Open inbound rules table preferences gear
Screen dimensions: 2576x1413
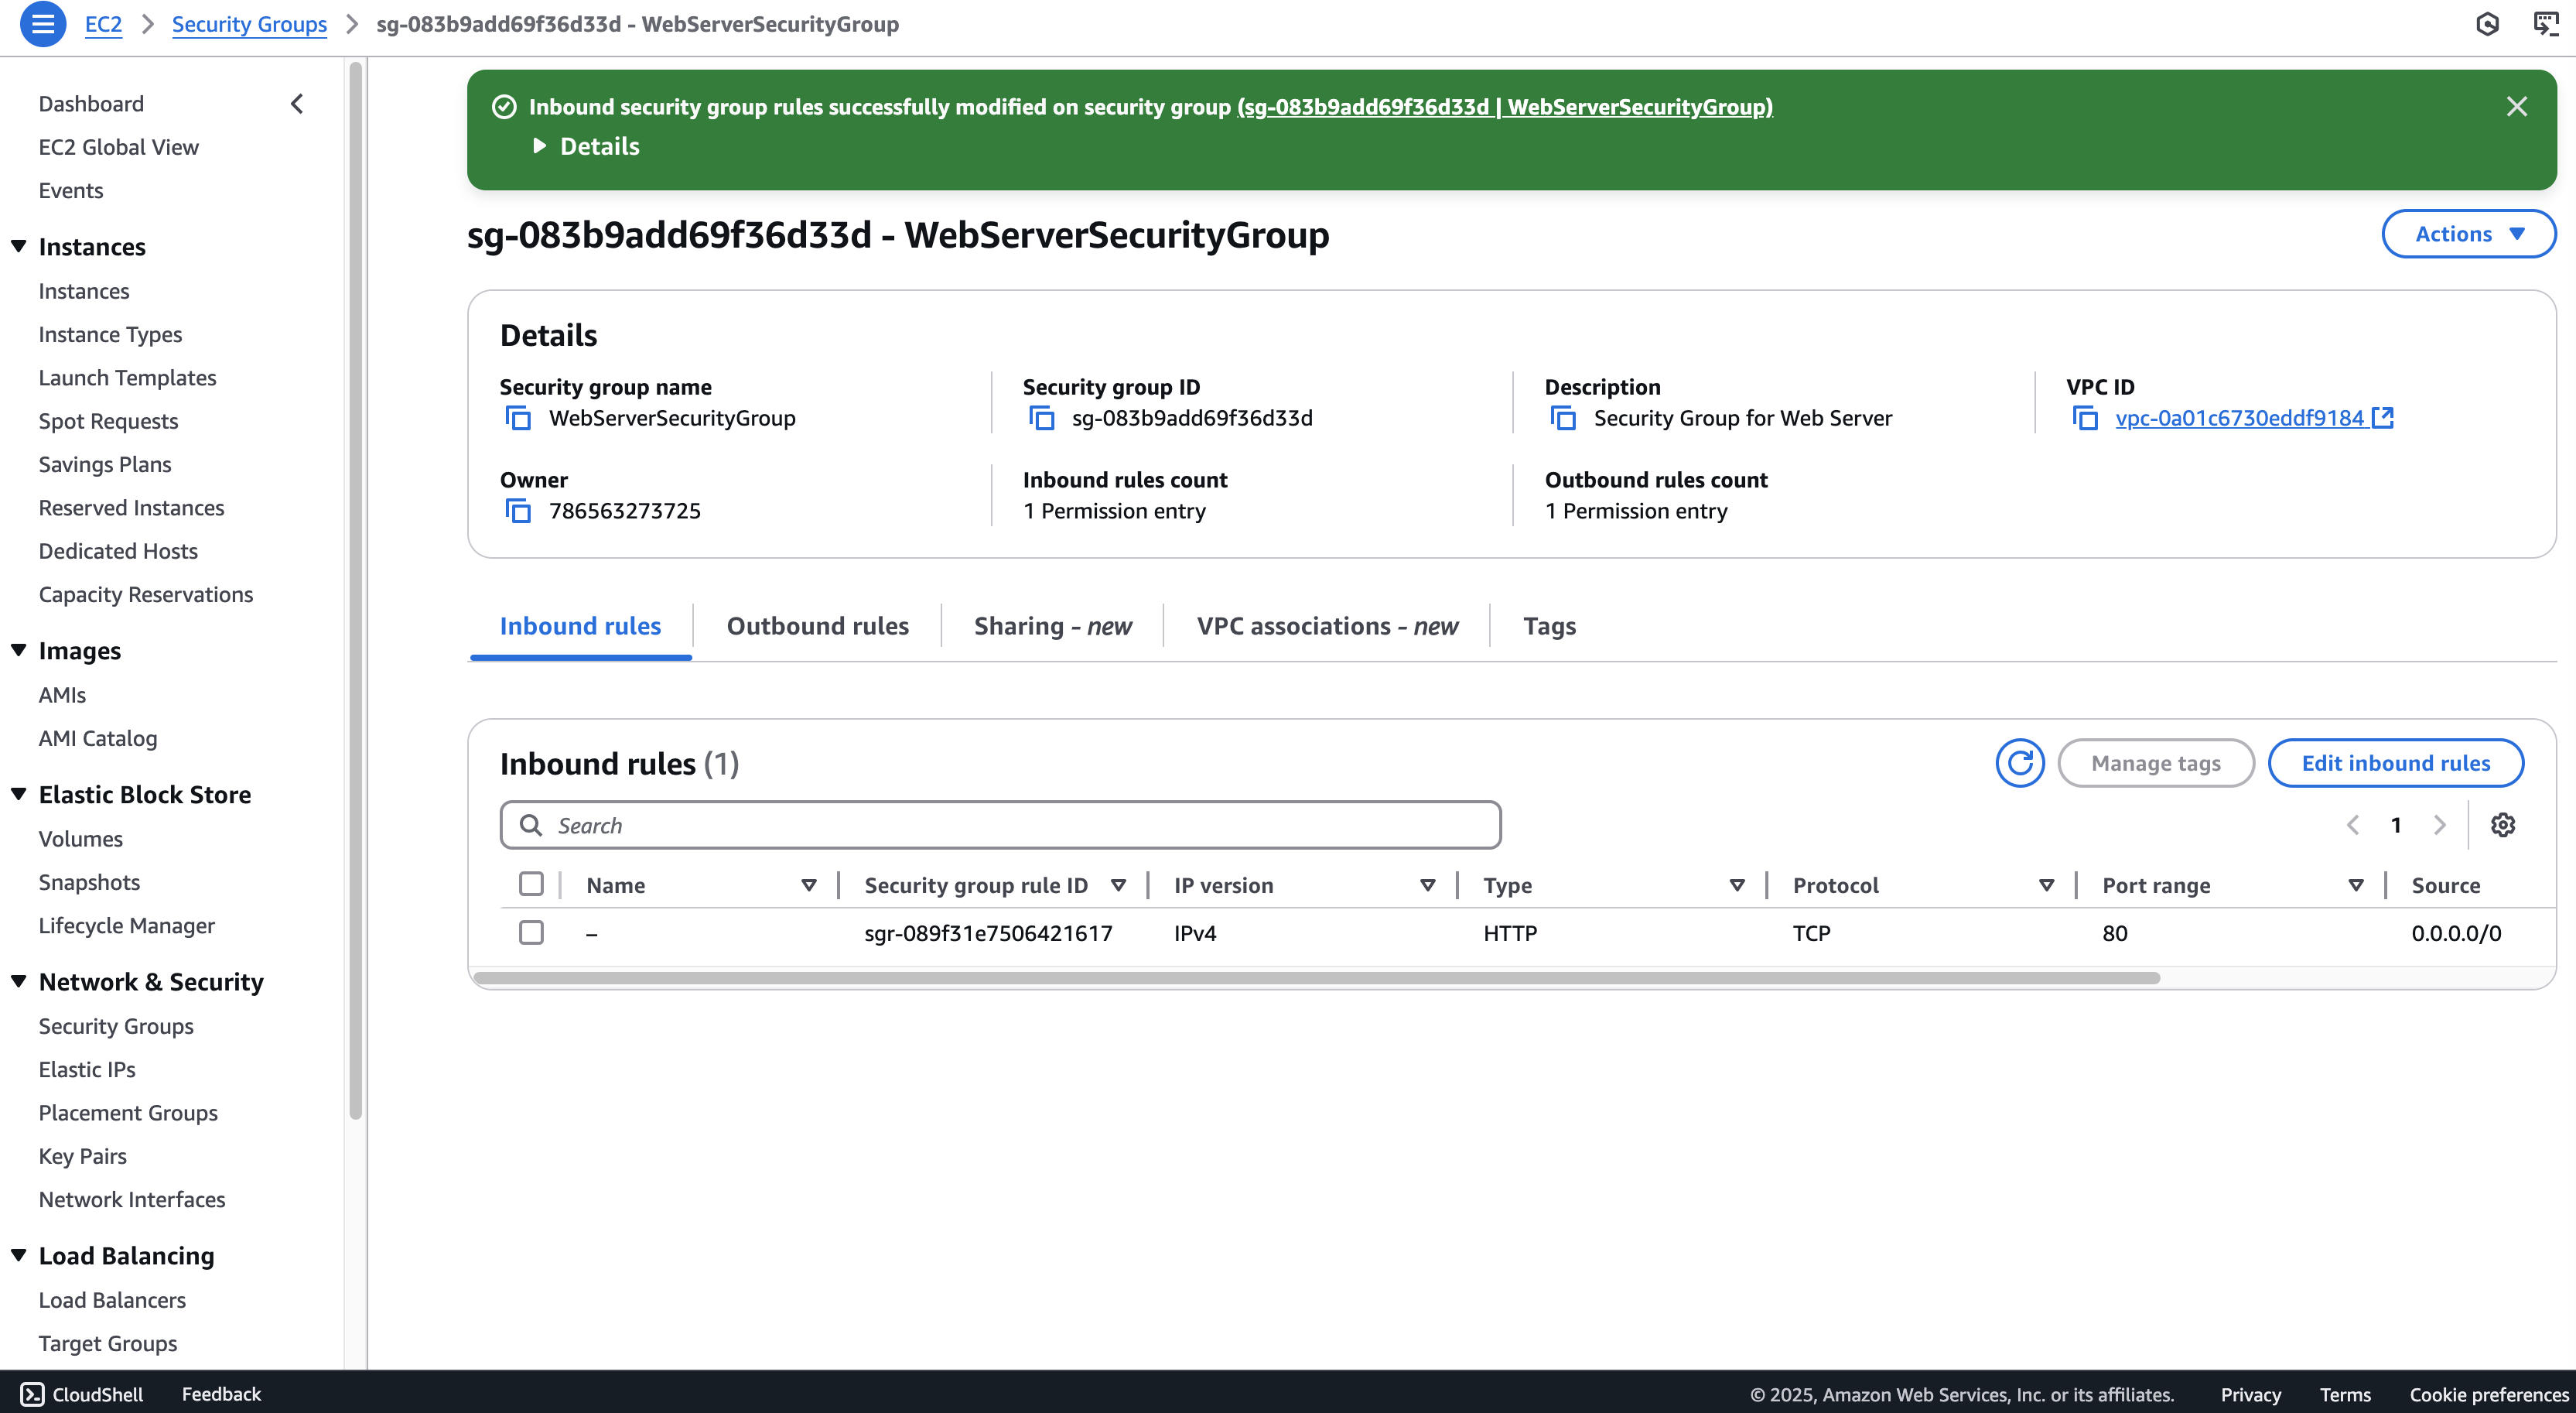point(2503,825)
